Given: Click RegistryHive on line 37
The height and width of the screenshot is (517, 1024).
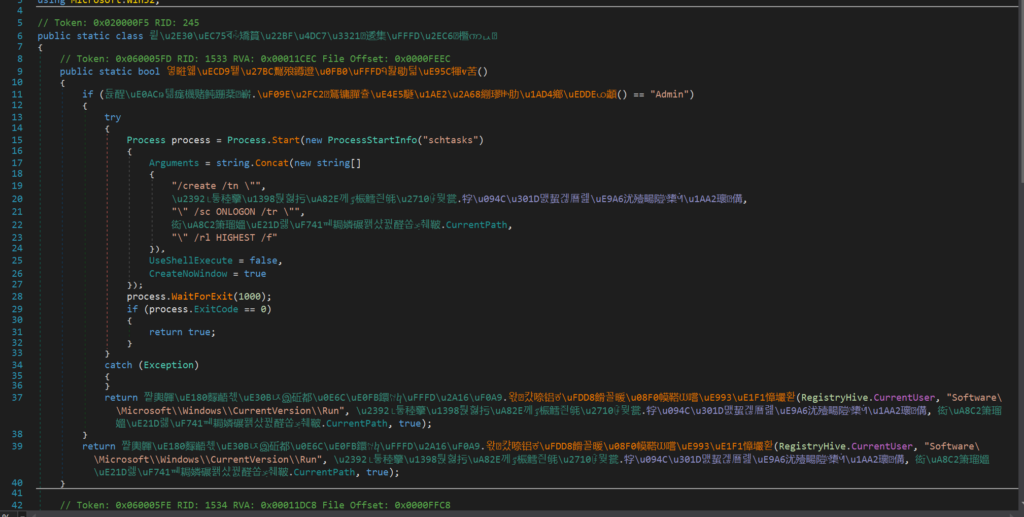Looking at the screenshot, I should coord(834,398).
